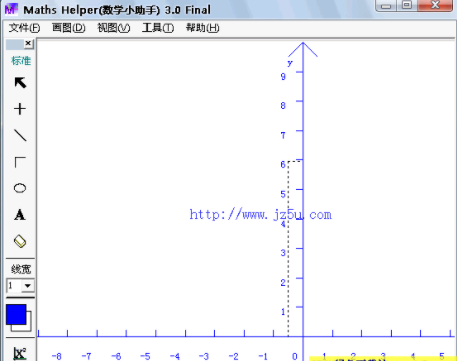This screenshot has height=361, width=457.
Task: Open the 视图(V) menu
Action: point(113,28)
